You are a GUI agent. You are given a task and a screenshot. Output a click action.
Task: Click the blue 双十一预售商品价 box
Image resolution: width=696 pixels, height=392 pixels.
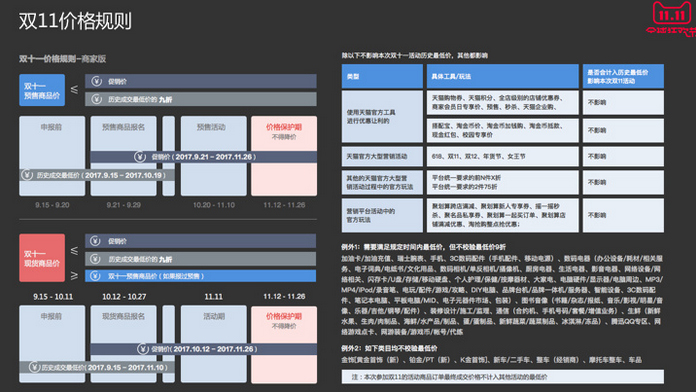pos(42,90)
